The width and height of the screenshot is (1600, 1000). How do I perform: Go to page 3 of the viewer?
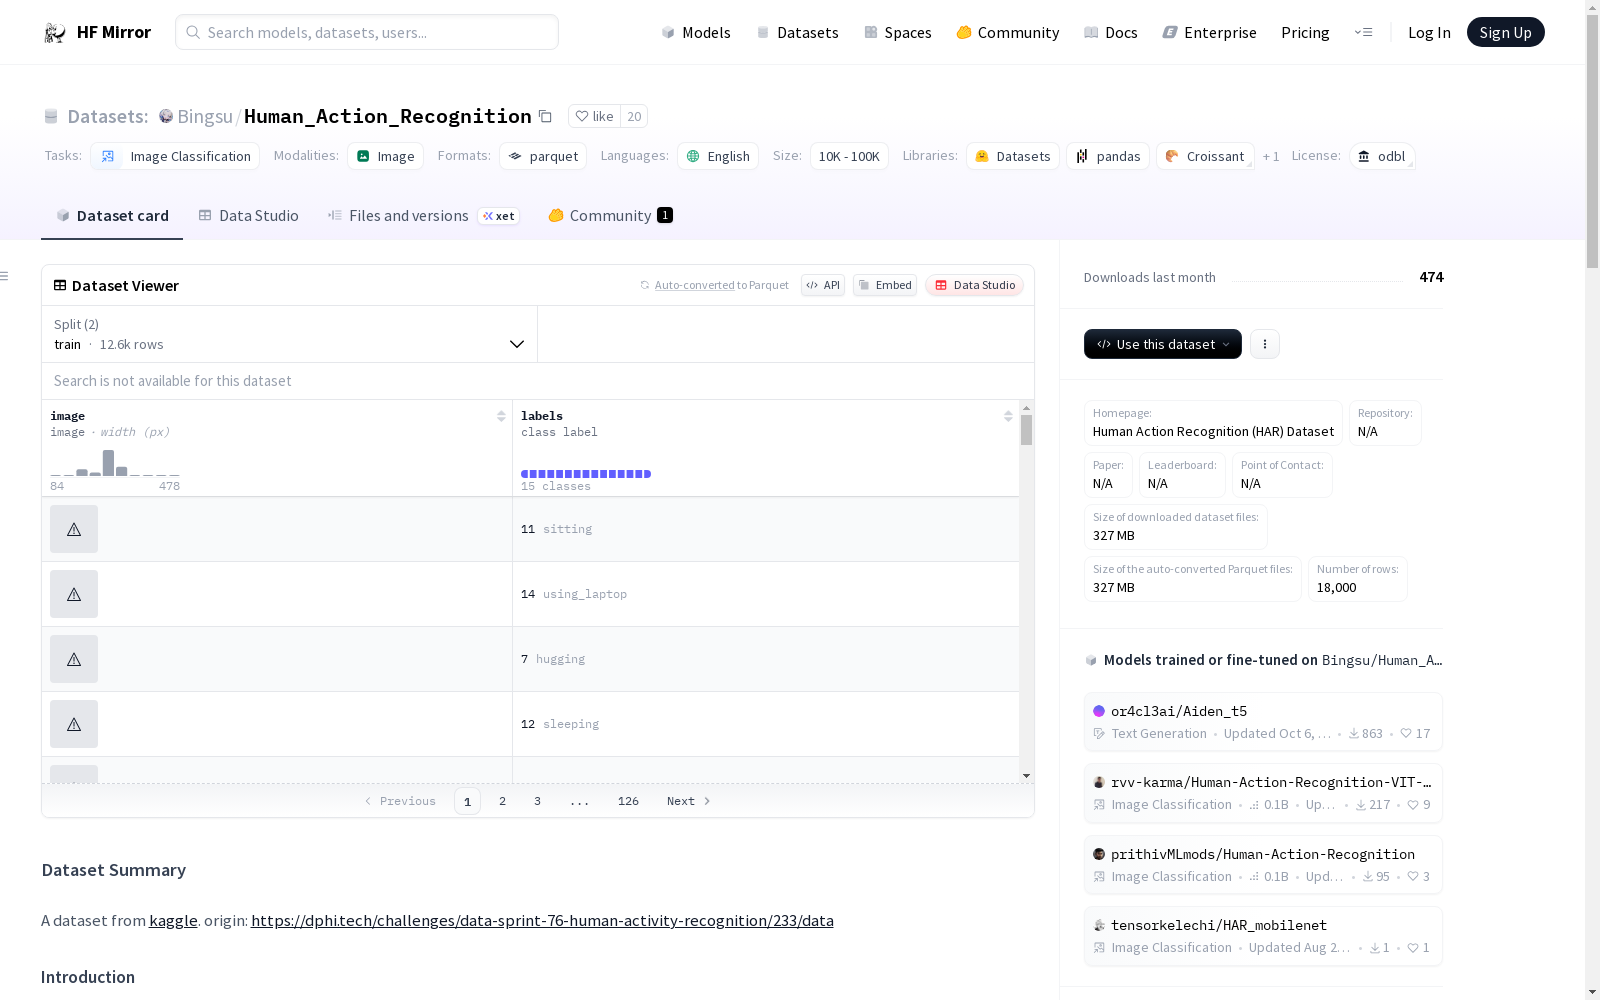click(537, 801)
